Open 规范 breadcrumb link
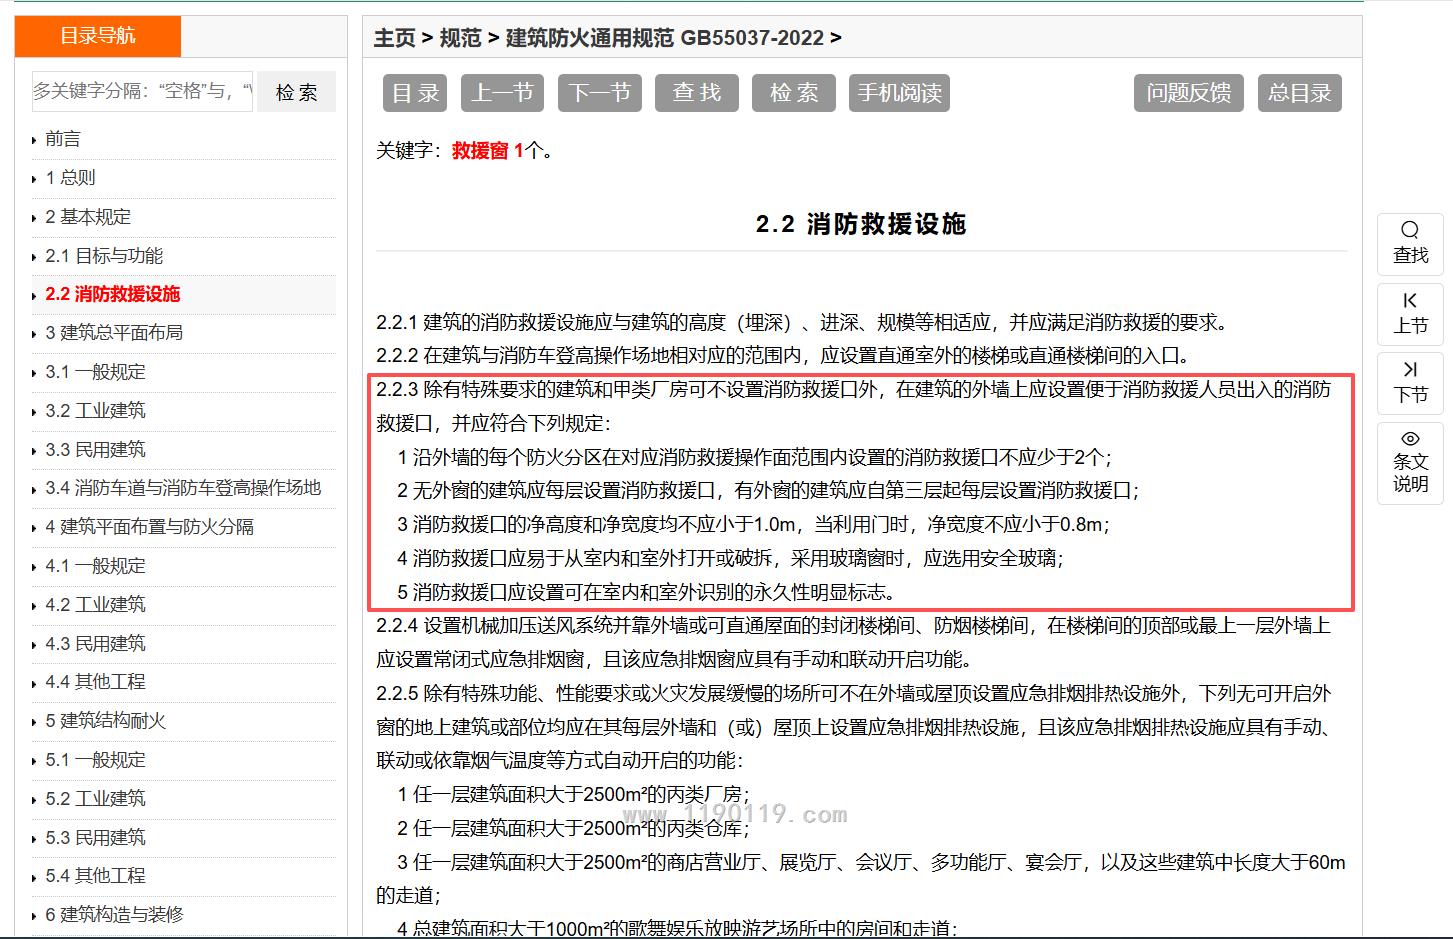This screenshot has width=1453, height=939. click(460, 38)
